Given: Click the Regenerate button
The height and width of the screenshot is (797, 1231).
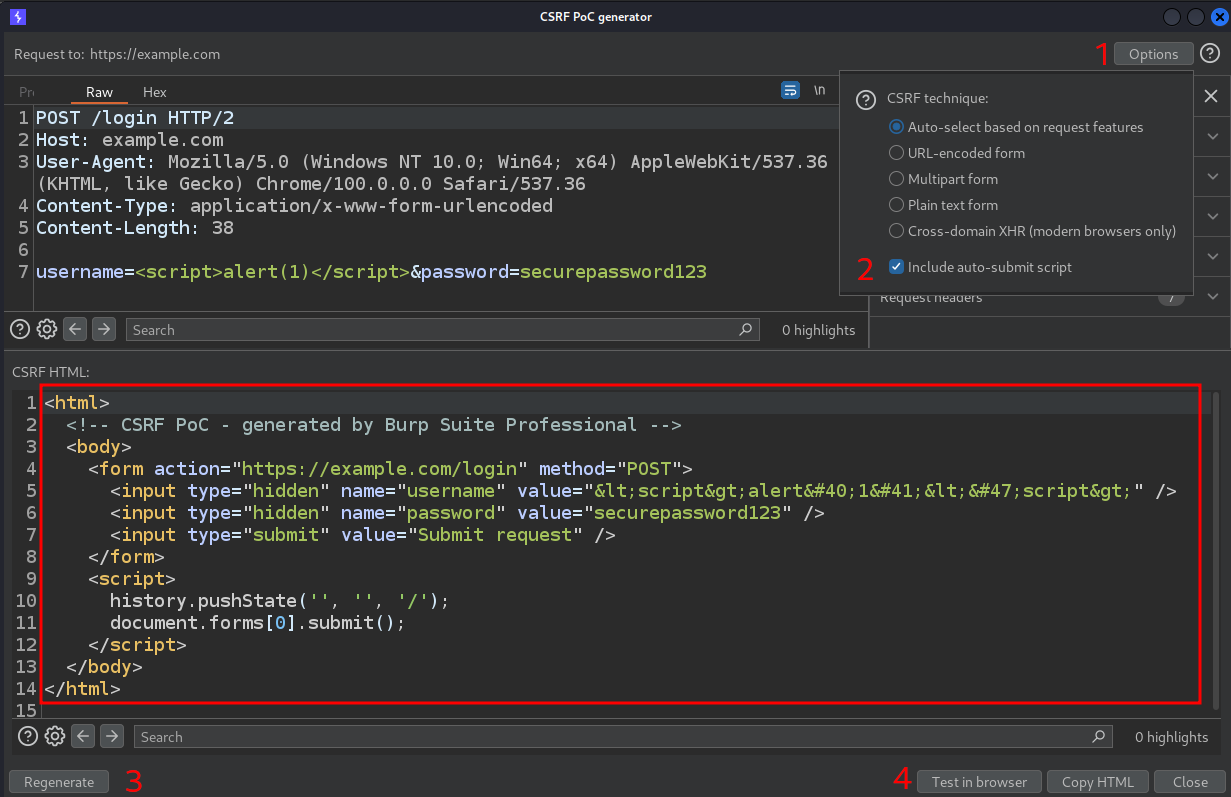Looking at the screenshot, I should pyautogui.click(x=59, y=782).
